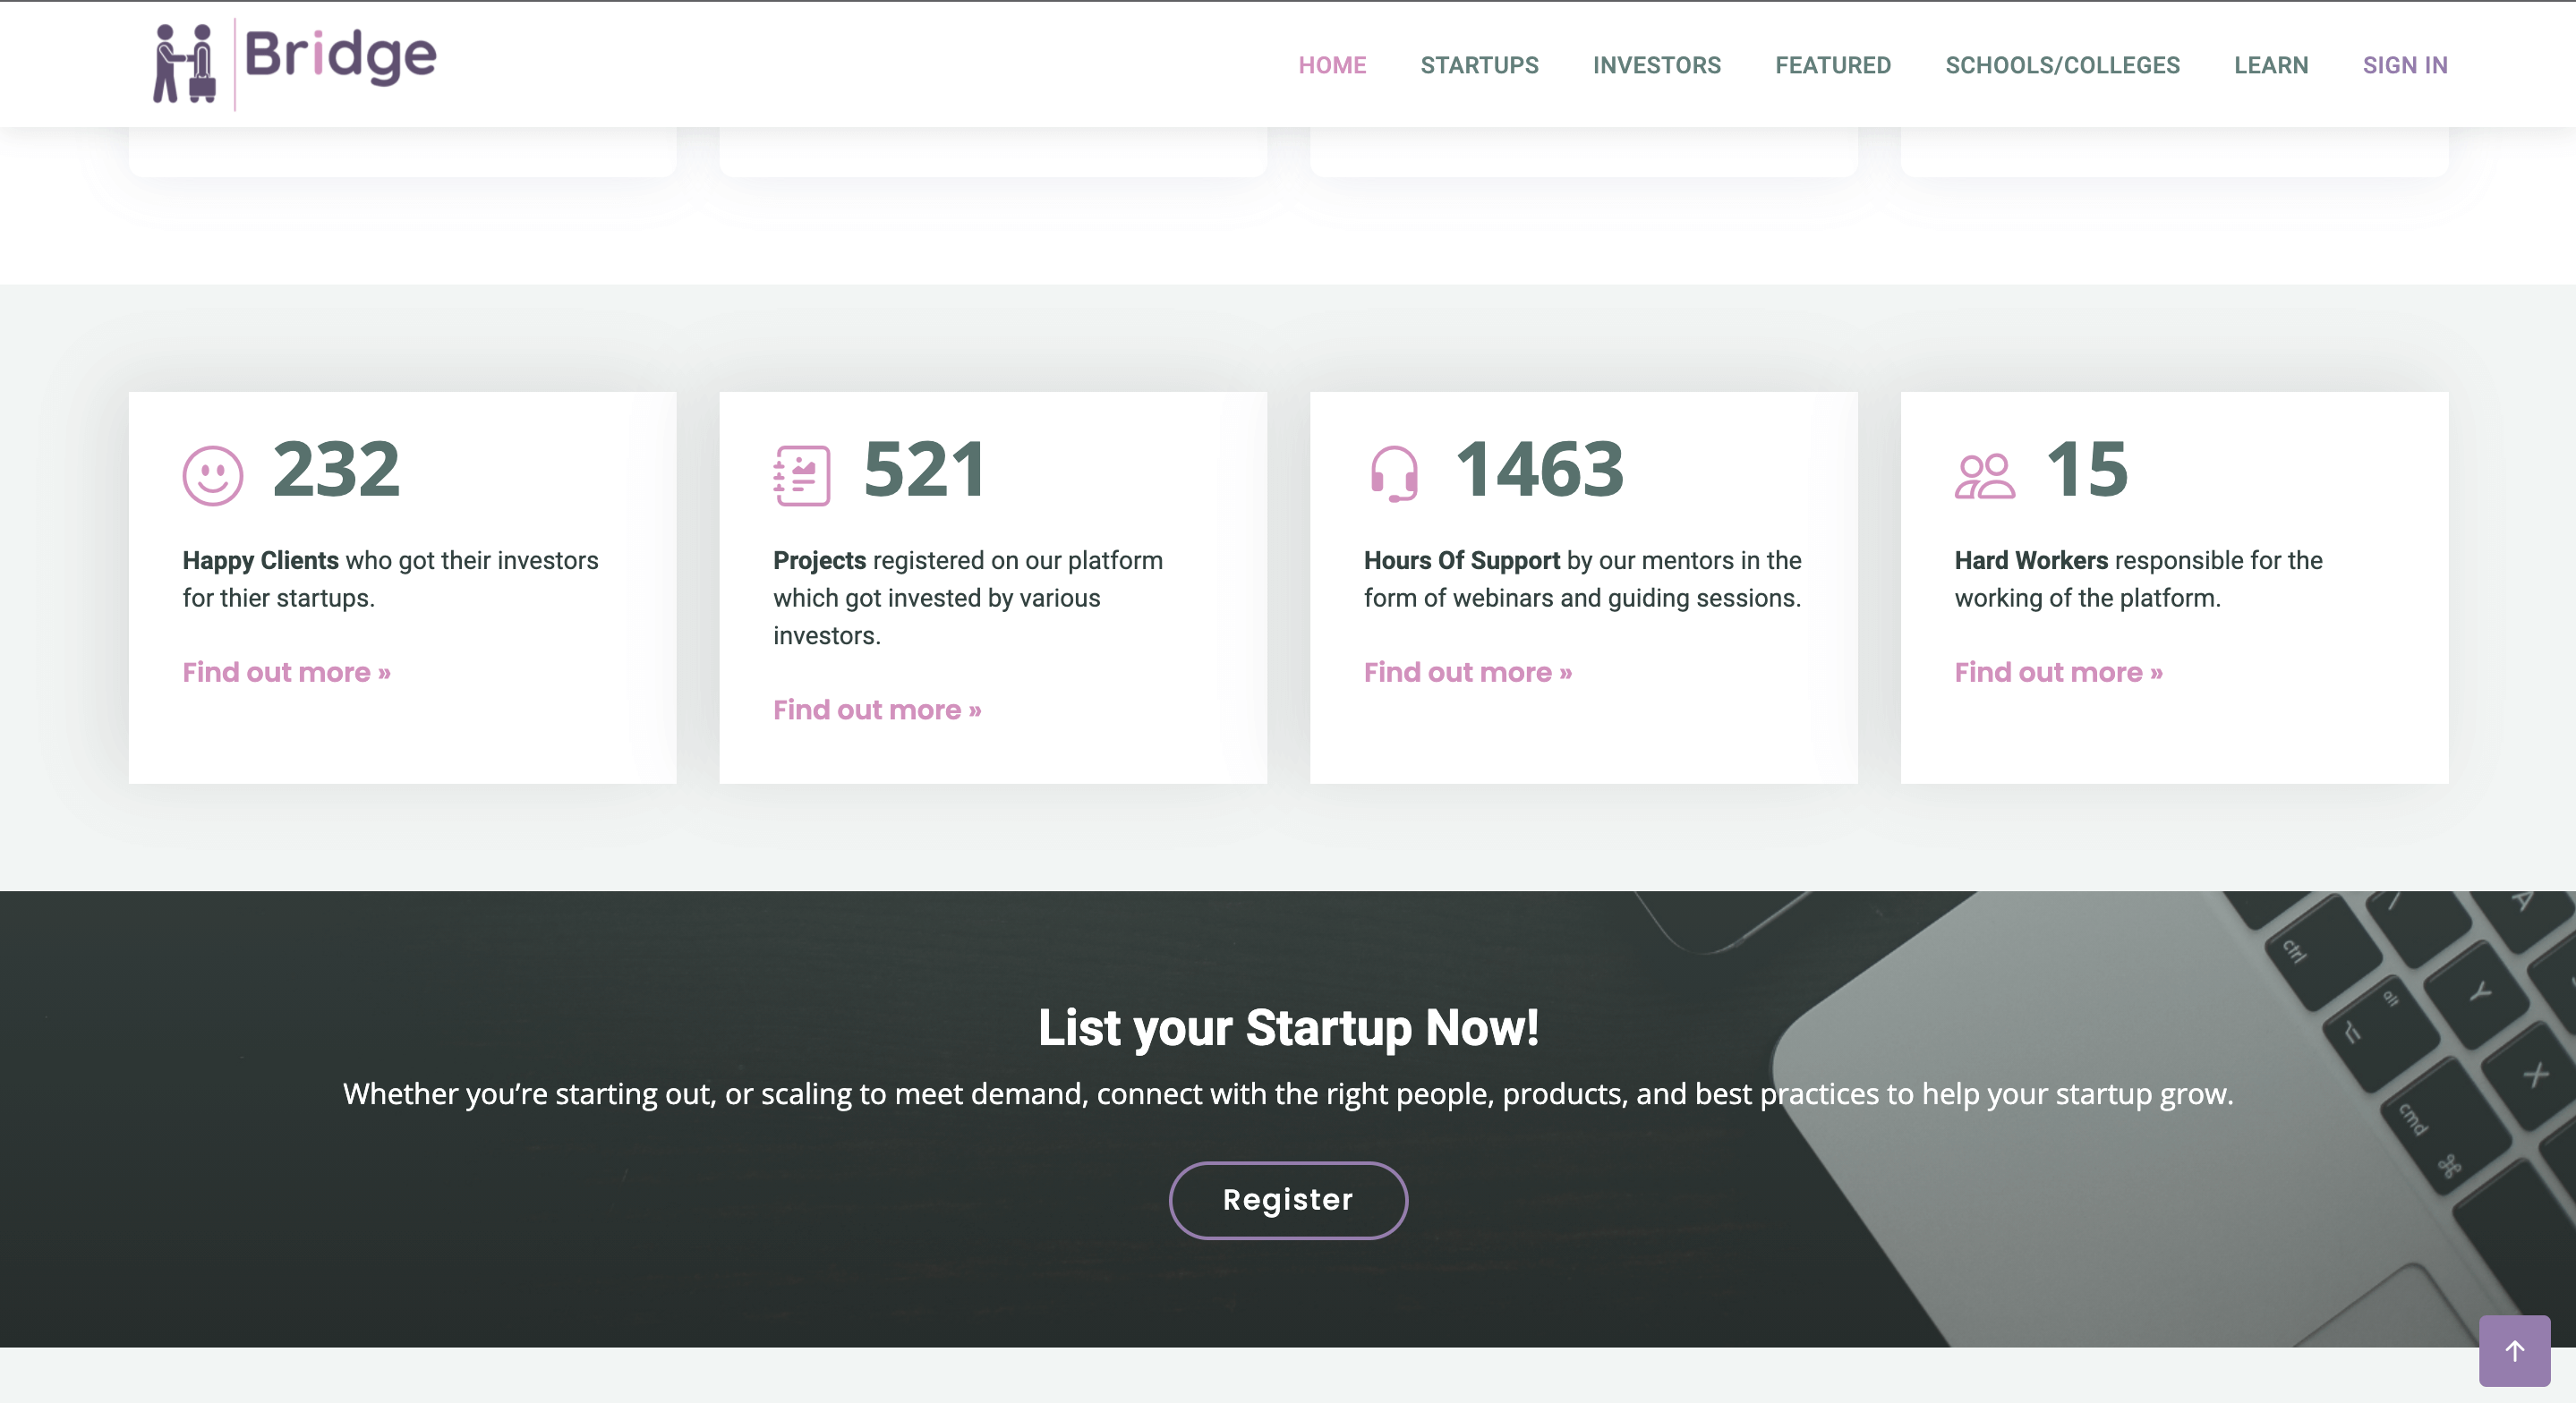Click SIGN IN link
Viewport: 2576px width, 1403px height.
click(x=2404, y=65)
